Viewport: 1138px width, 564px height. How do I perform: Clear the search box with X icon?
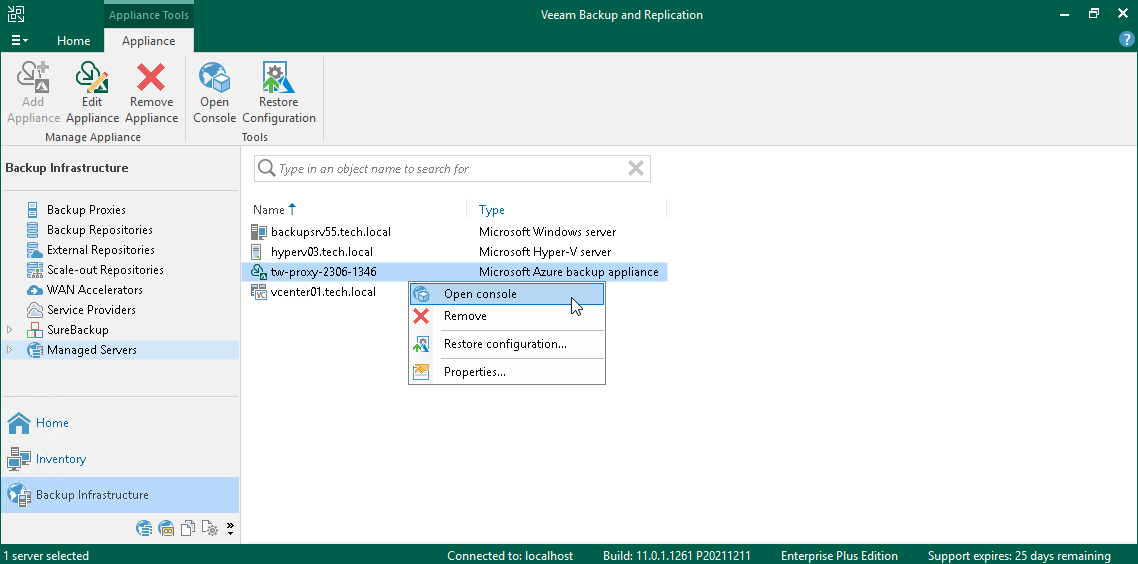point(636,168)
